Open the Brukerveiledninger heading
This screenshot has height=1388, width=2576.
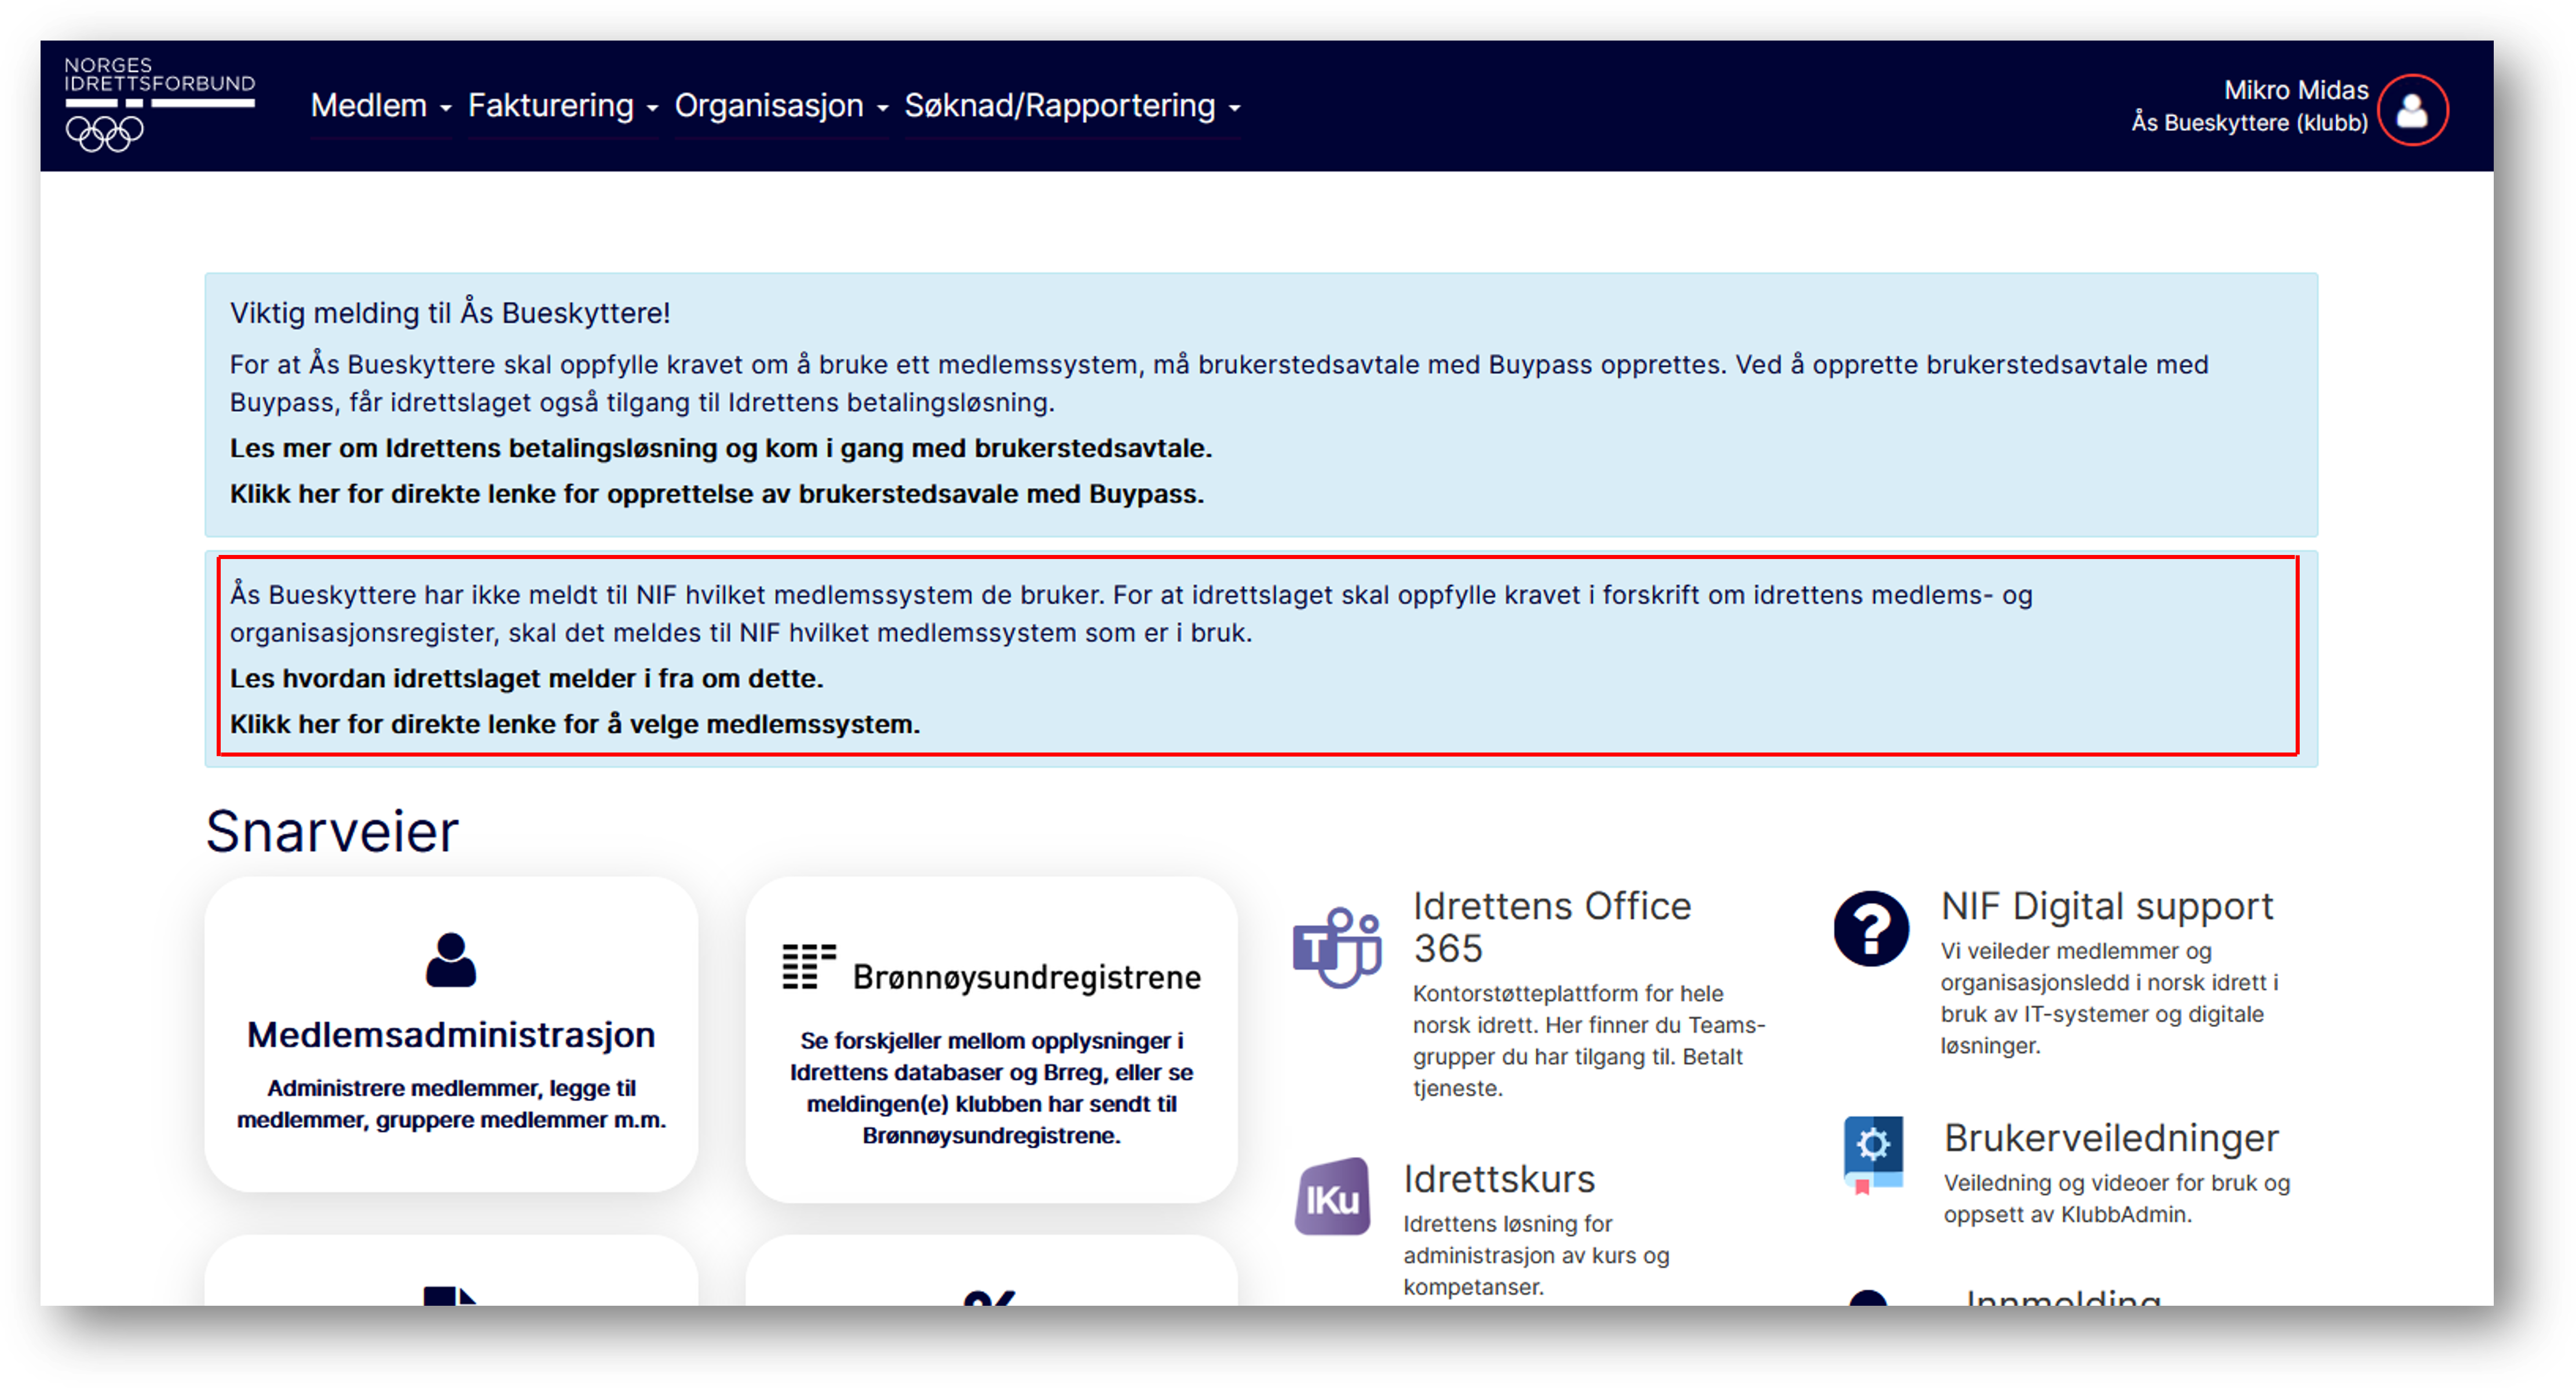(2110, 1138)
